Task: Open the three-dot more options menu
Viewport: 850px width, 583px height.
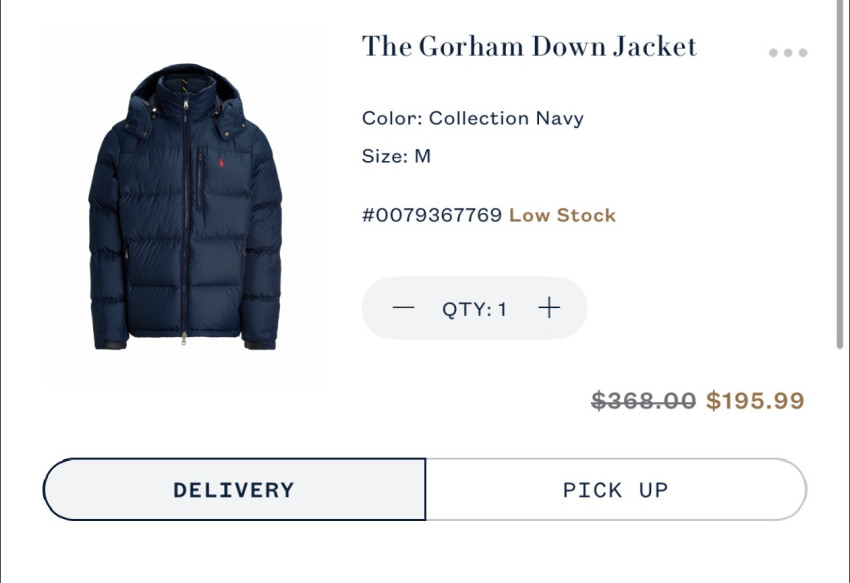Action: [x=788, y=53]
